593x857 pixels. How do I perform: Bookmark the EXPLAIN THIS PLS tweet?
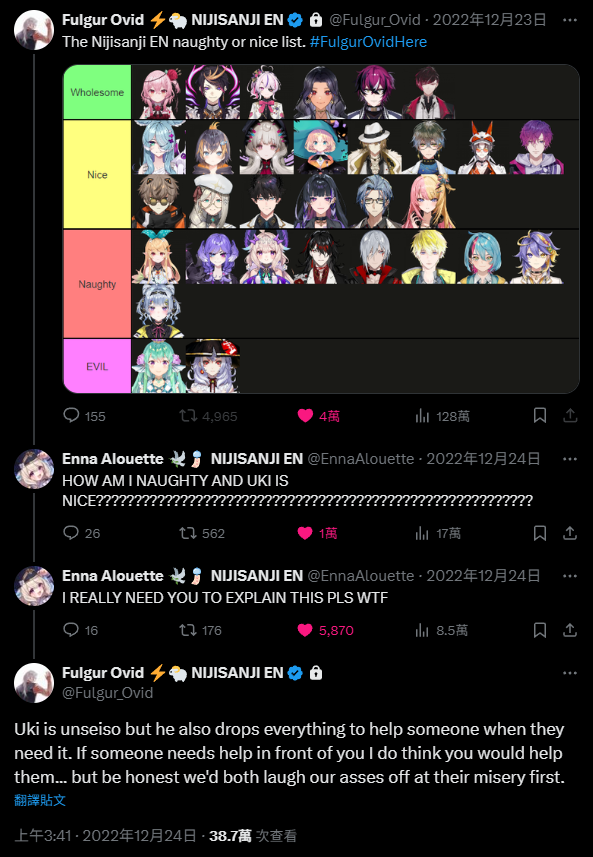tap(540, 630)
